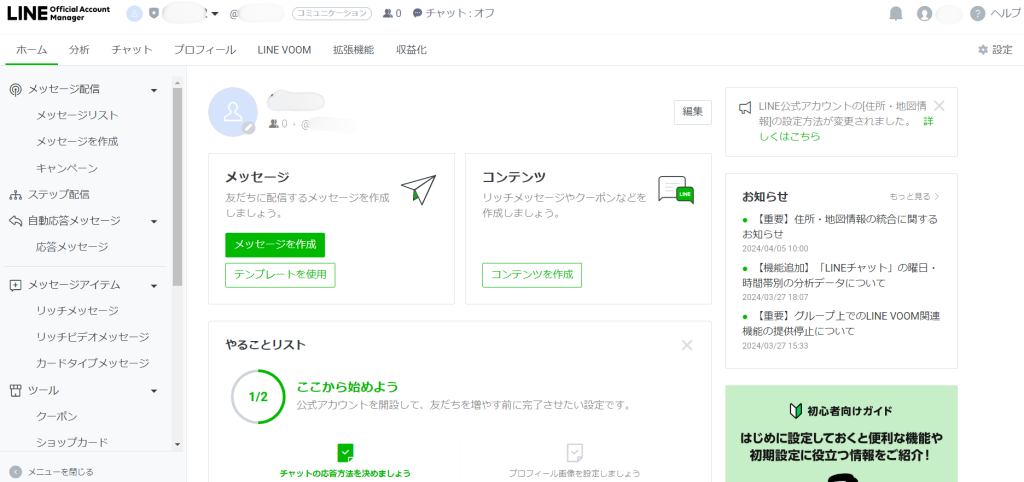Click the green メッセージを作成 button

[x=275, y=245]
